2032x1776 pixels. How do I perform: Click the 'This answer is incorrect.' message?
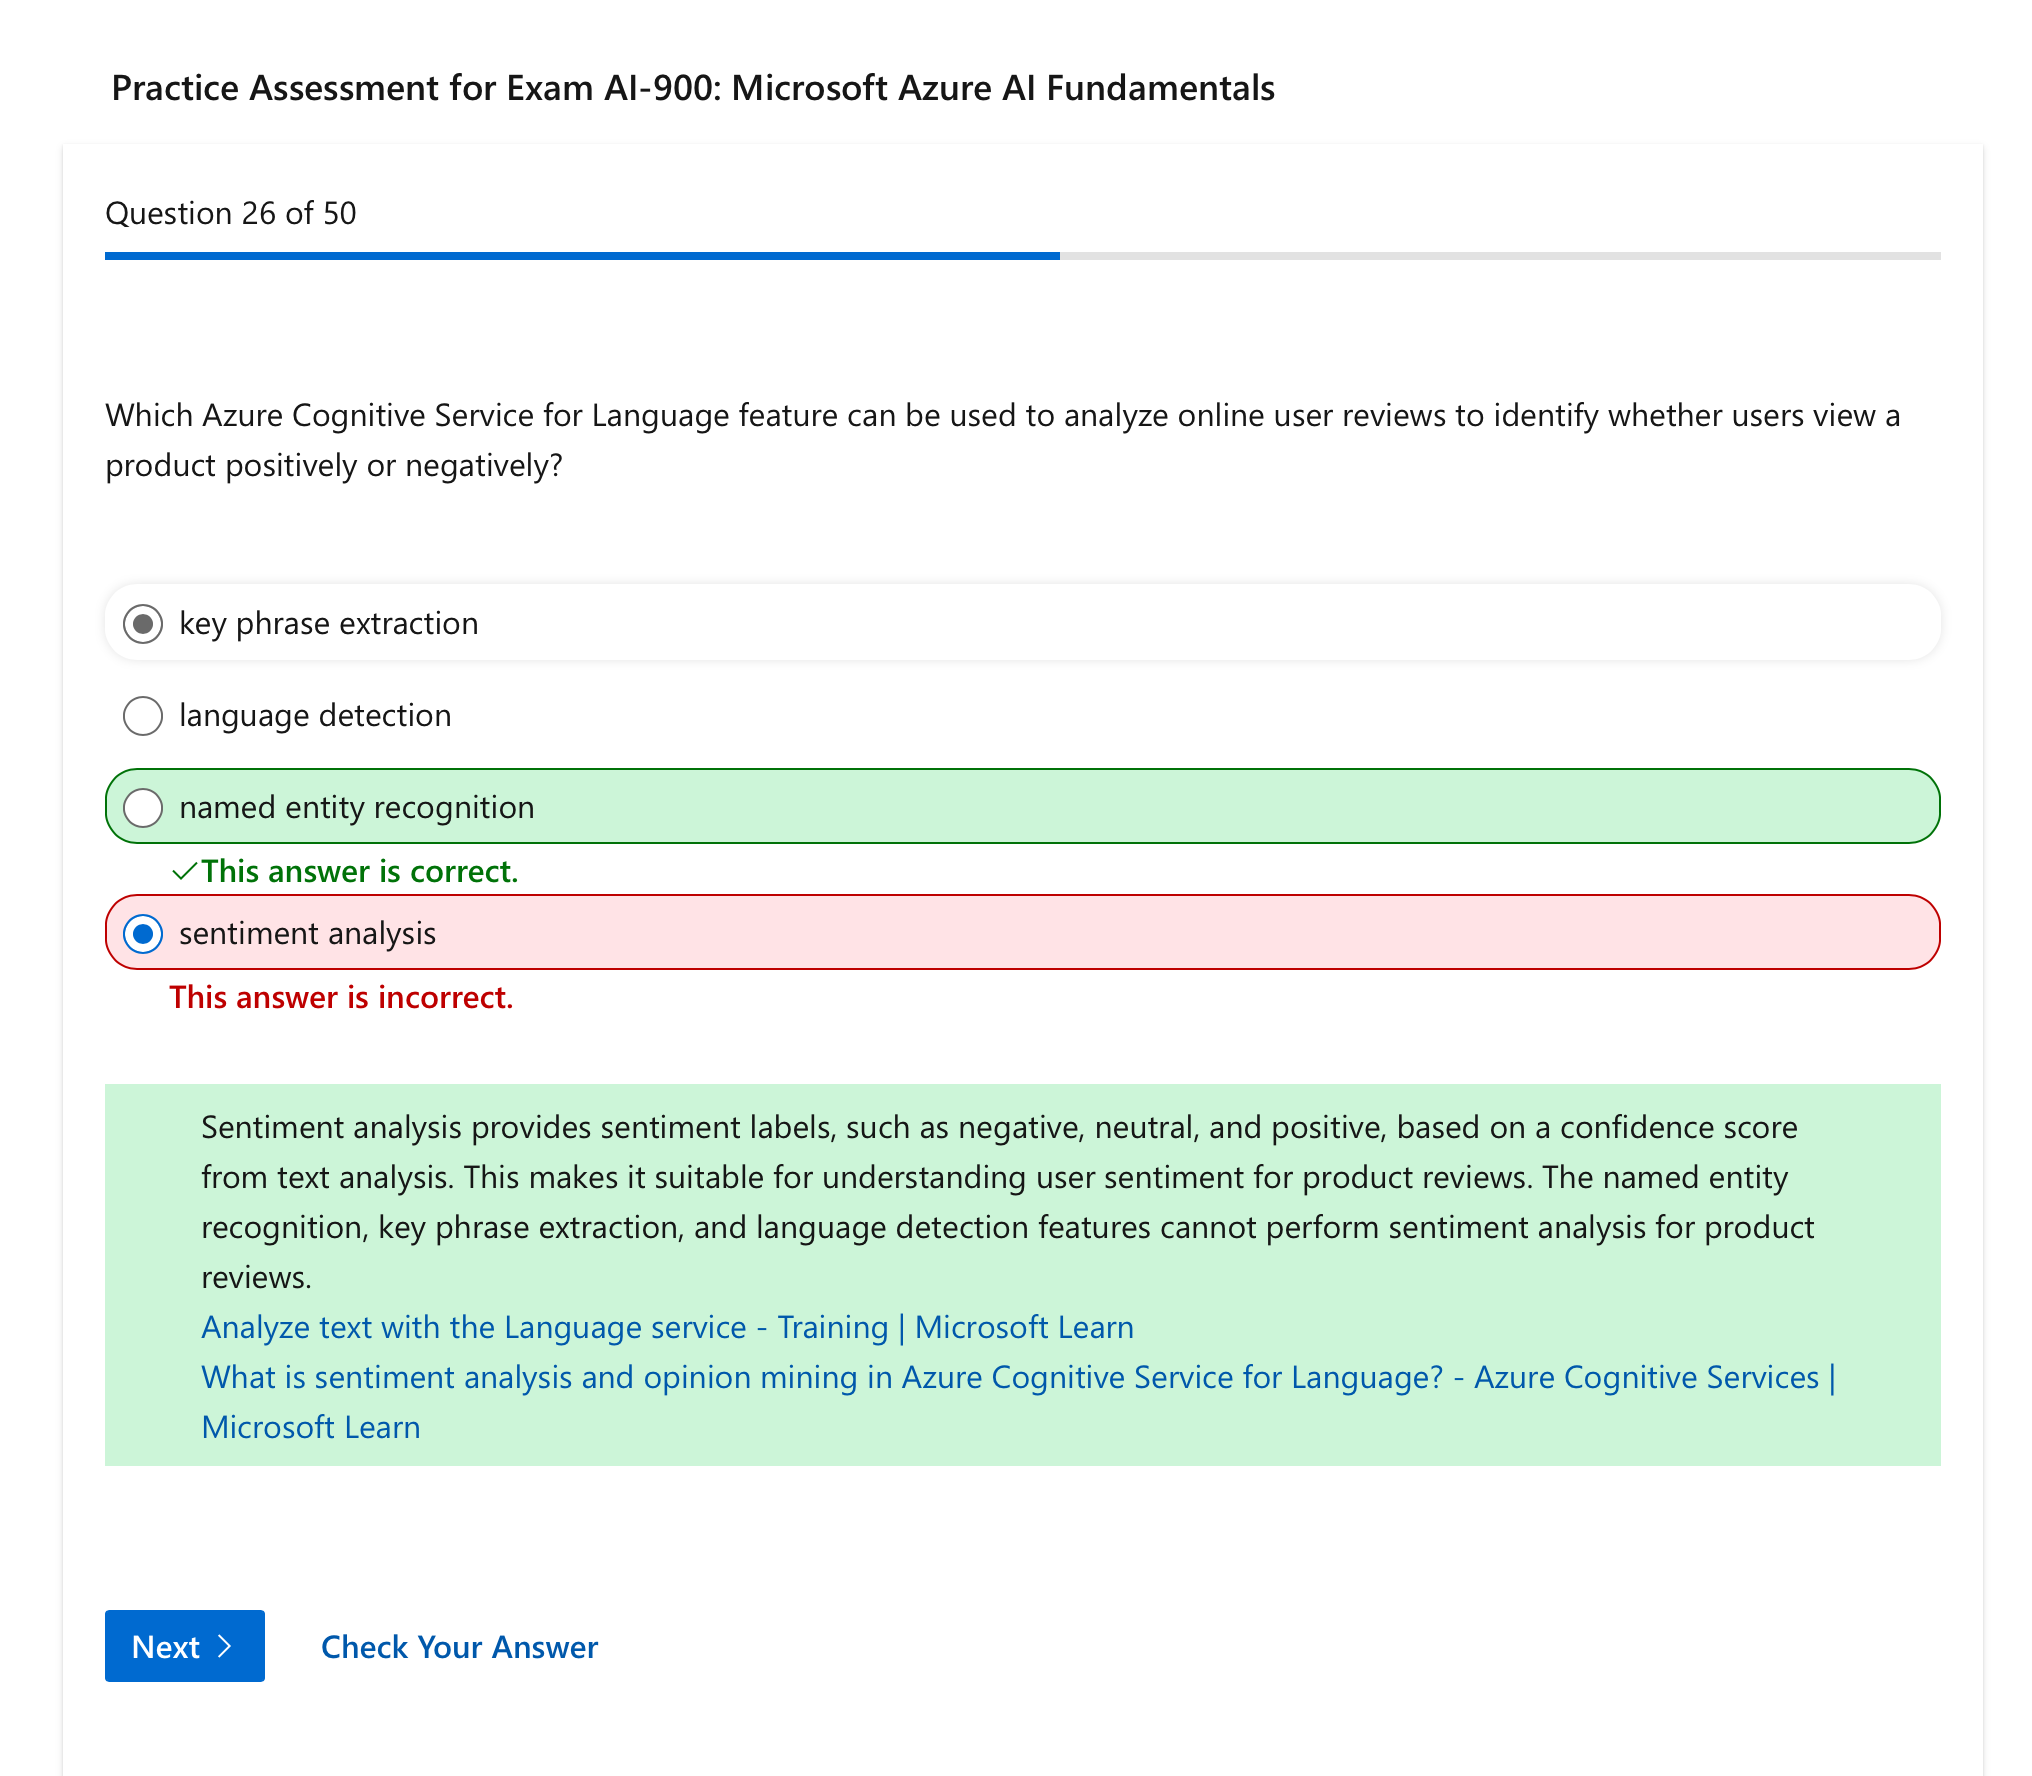pos(341,998)
